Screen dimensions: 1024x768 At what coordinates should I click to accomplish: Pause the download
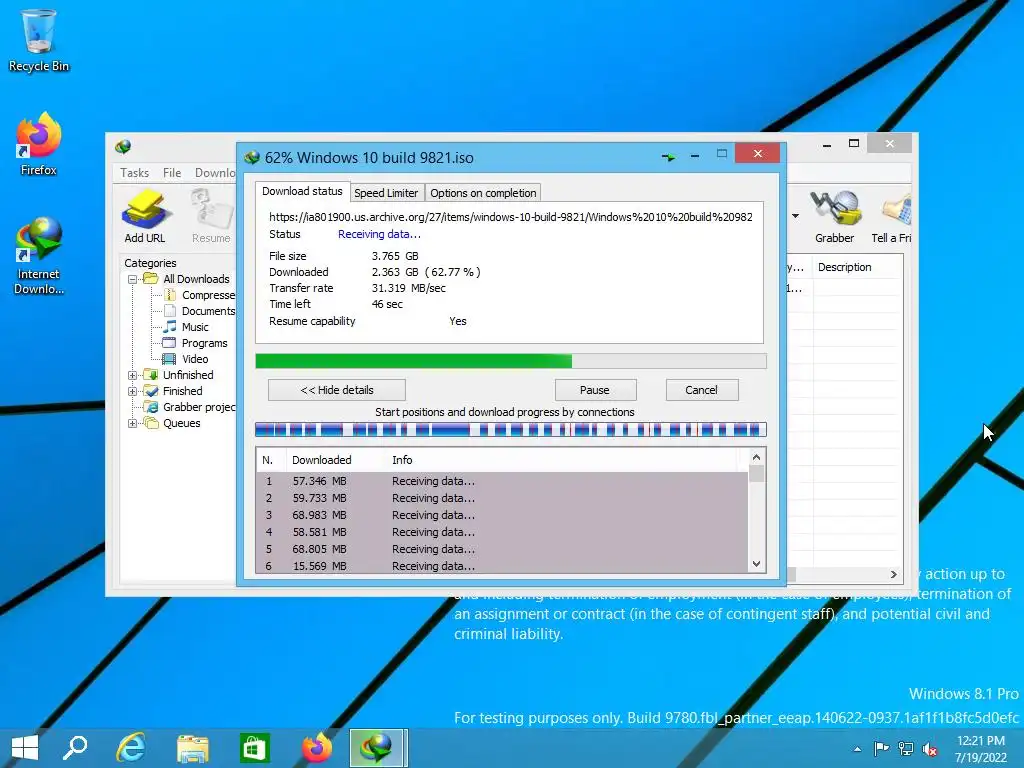tap(595, 390)
